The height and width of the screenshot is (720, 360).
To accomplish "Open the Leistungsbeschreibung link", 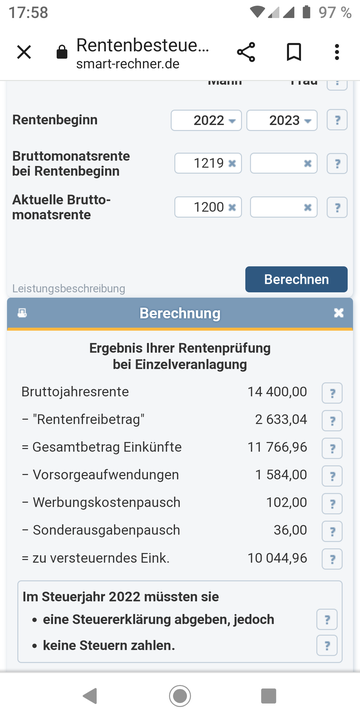I will 68,289.
